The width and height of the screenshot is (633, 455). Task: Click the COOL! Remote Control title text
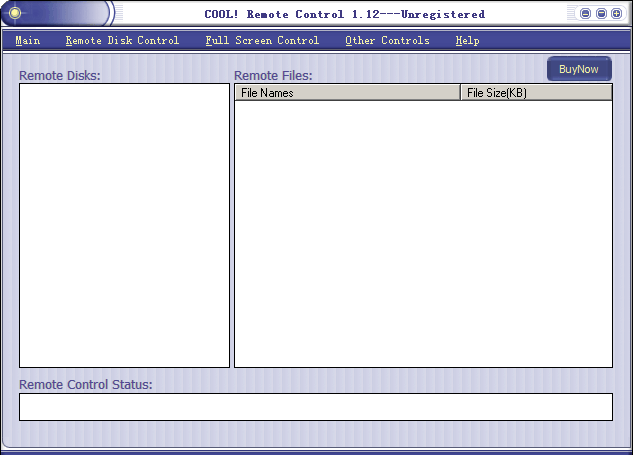(331, 14)
